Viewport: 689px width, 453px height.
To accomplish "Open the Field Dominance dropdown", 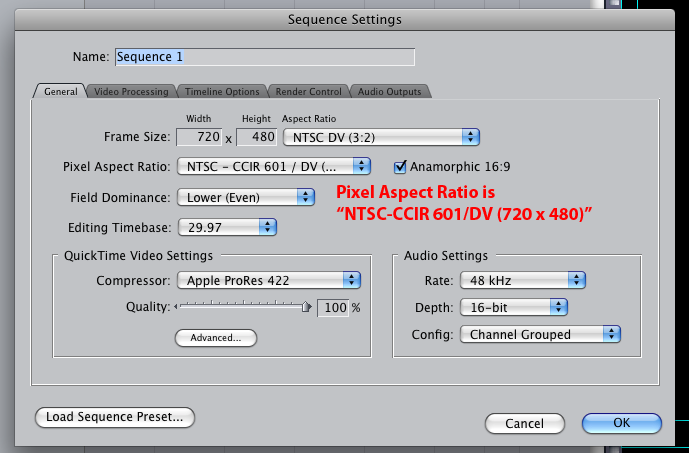I will [x=245, y=197].
